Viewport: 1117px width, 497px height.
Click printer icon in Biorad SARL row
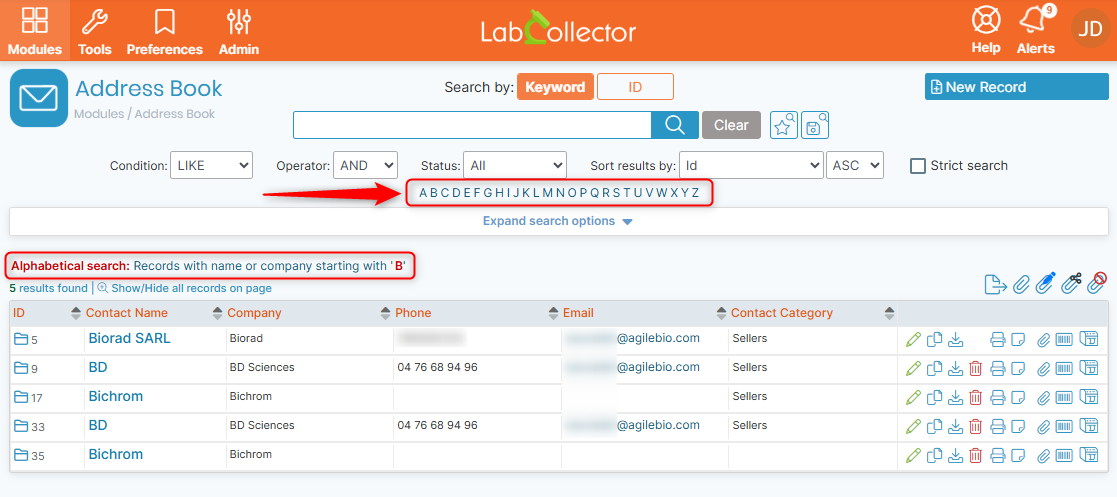tap(998, 340)
